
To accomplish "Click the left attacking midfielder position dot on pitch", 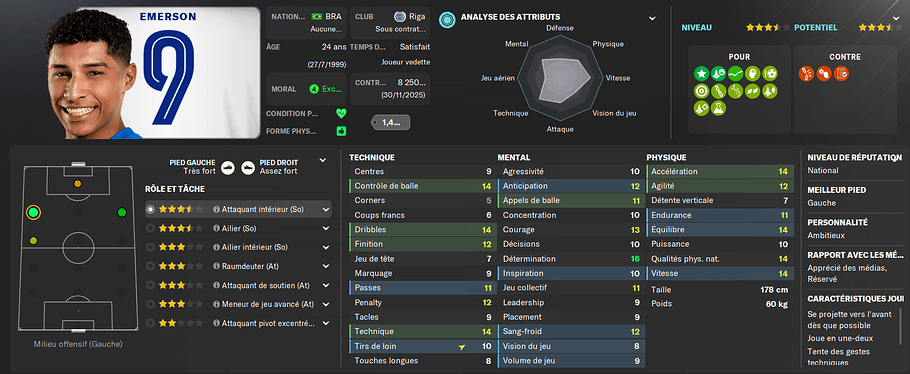I will [33, 213].
